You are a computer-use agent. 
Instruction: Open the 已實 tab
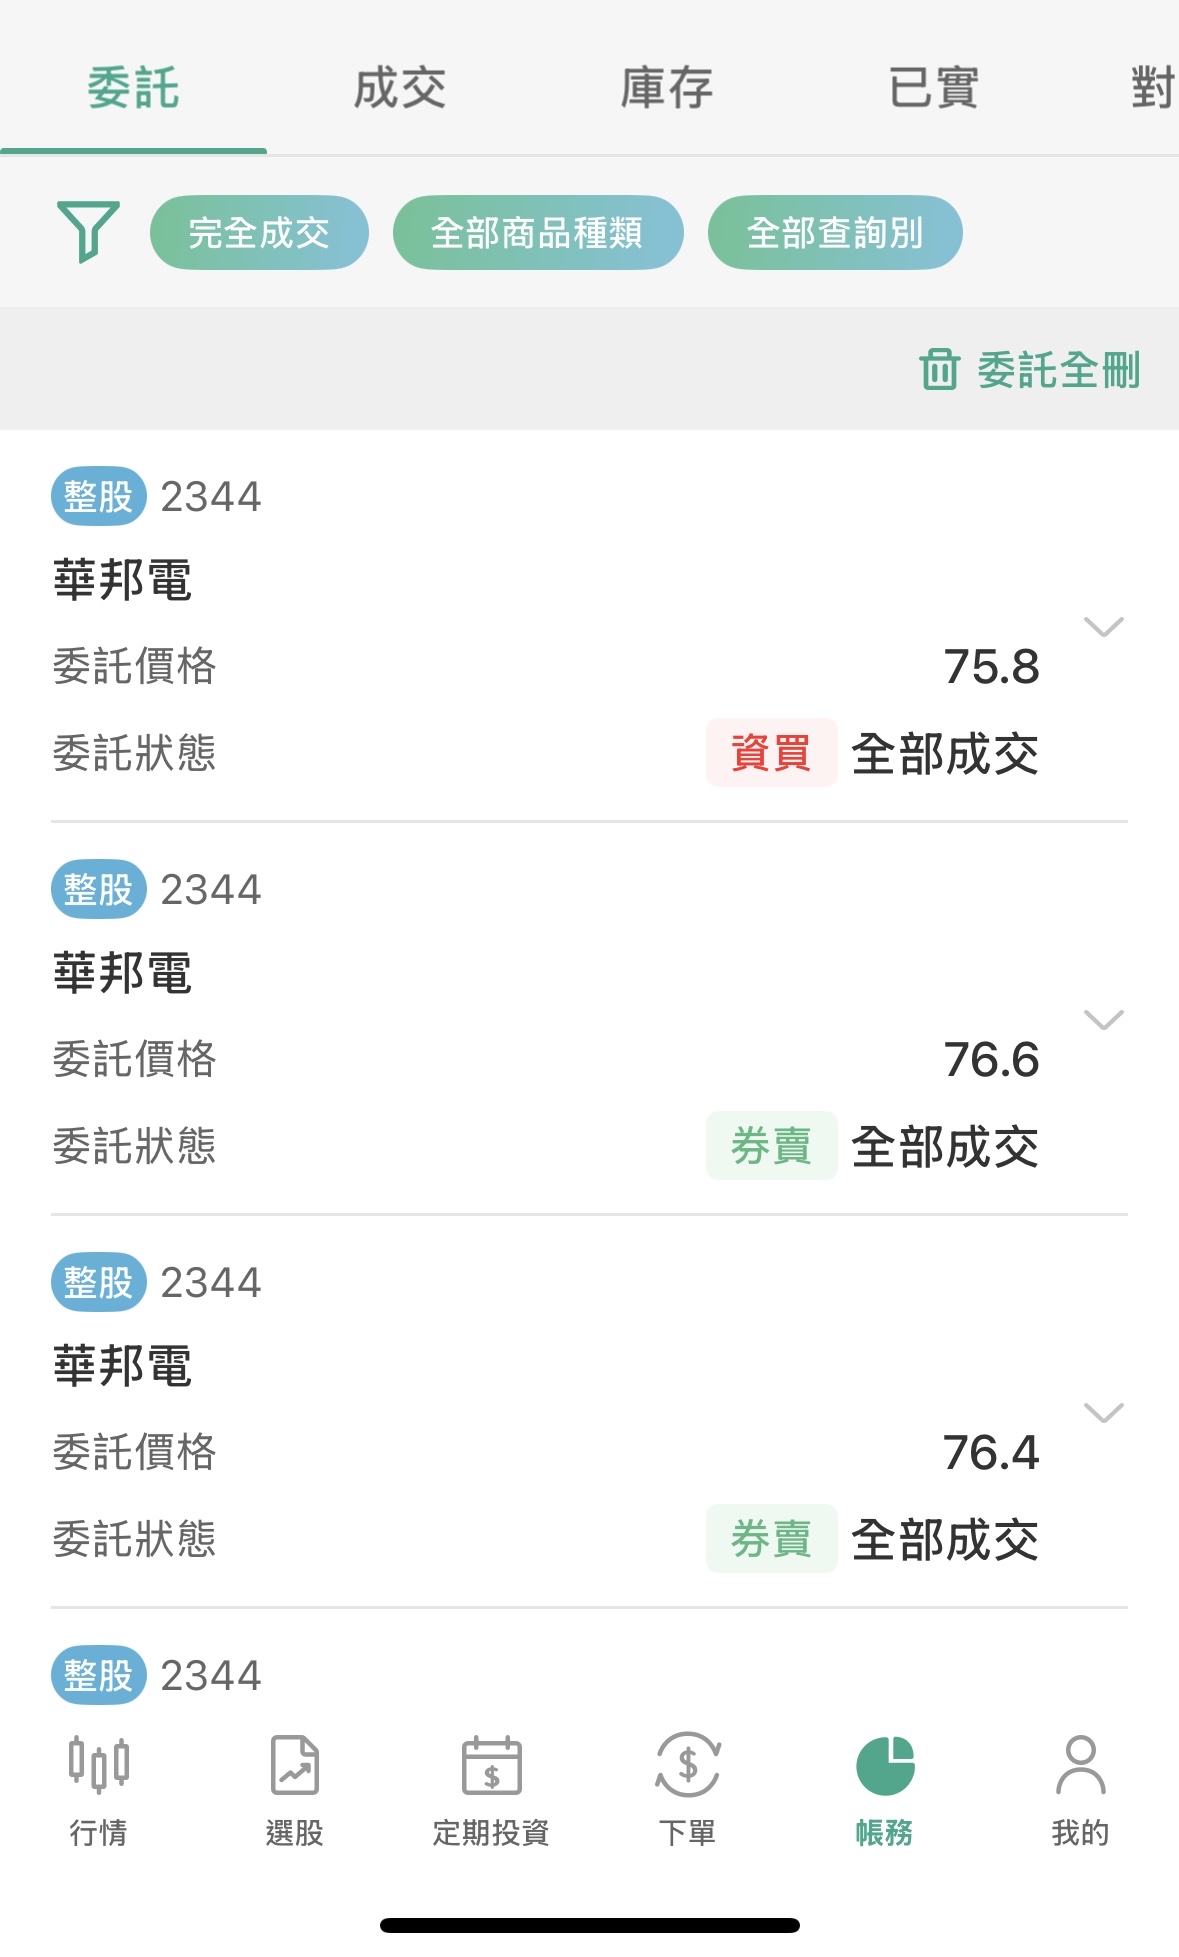[933, 88]
